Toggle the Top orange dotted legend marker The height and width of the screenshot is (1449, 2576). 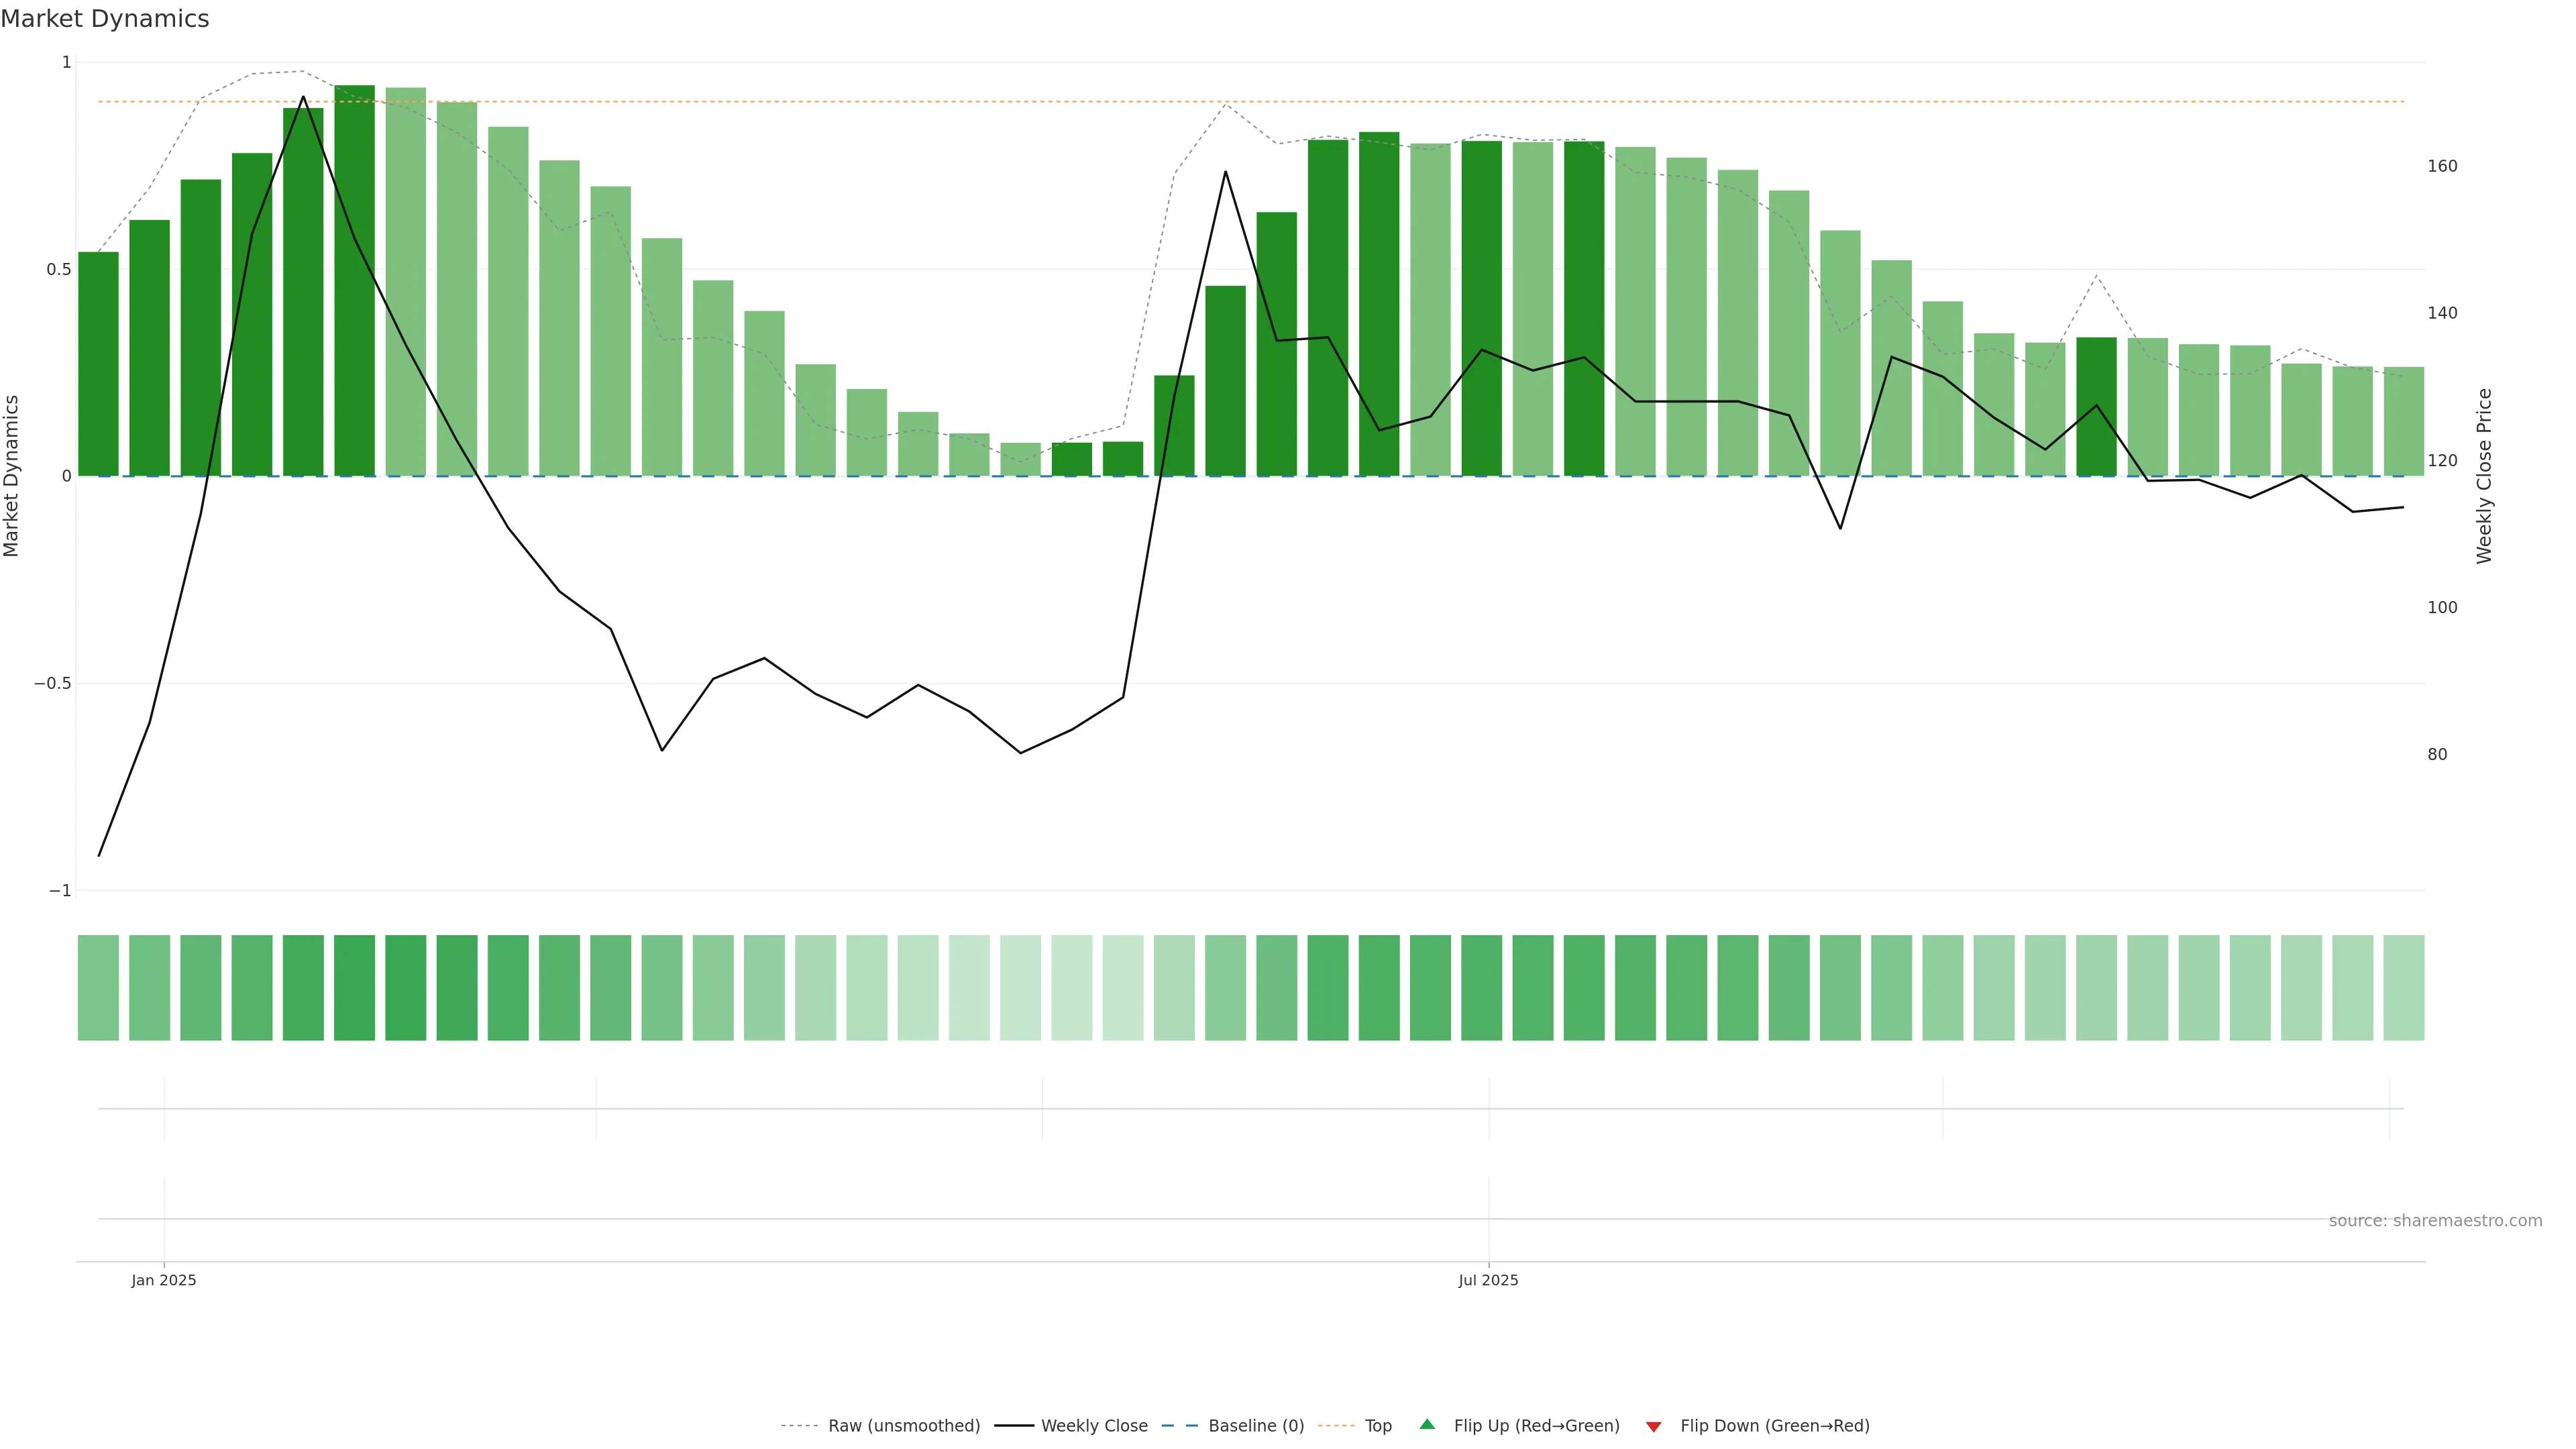point(1336,1426)
